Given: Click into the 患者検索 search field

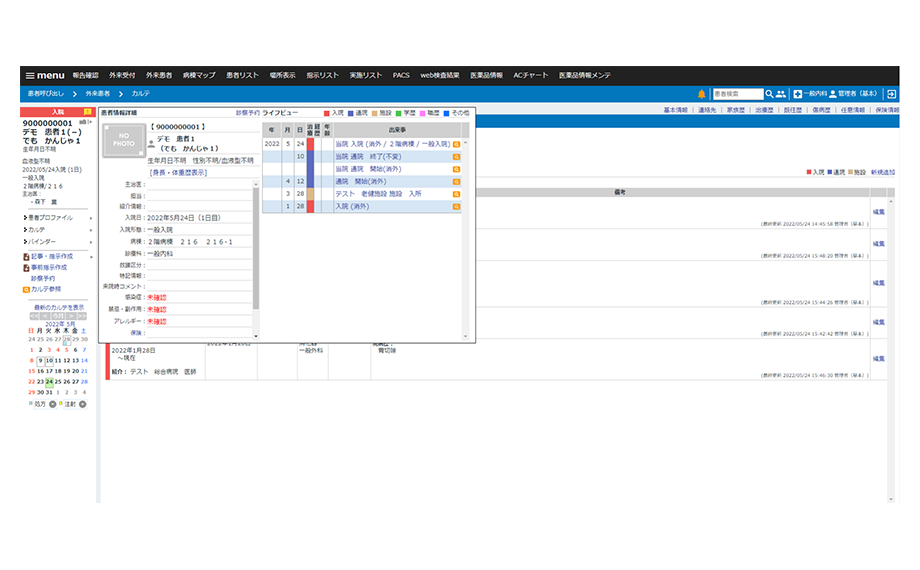Looking at the screenshot, I should 737,94.
